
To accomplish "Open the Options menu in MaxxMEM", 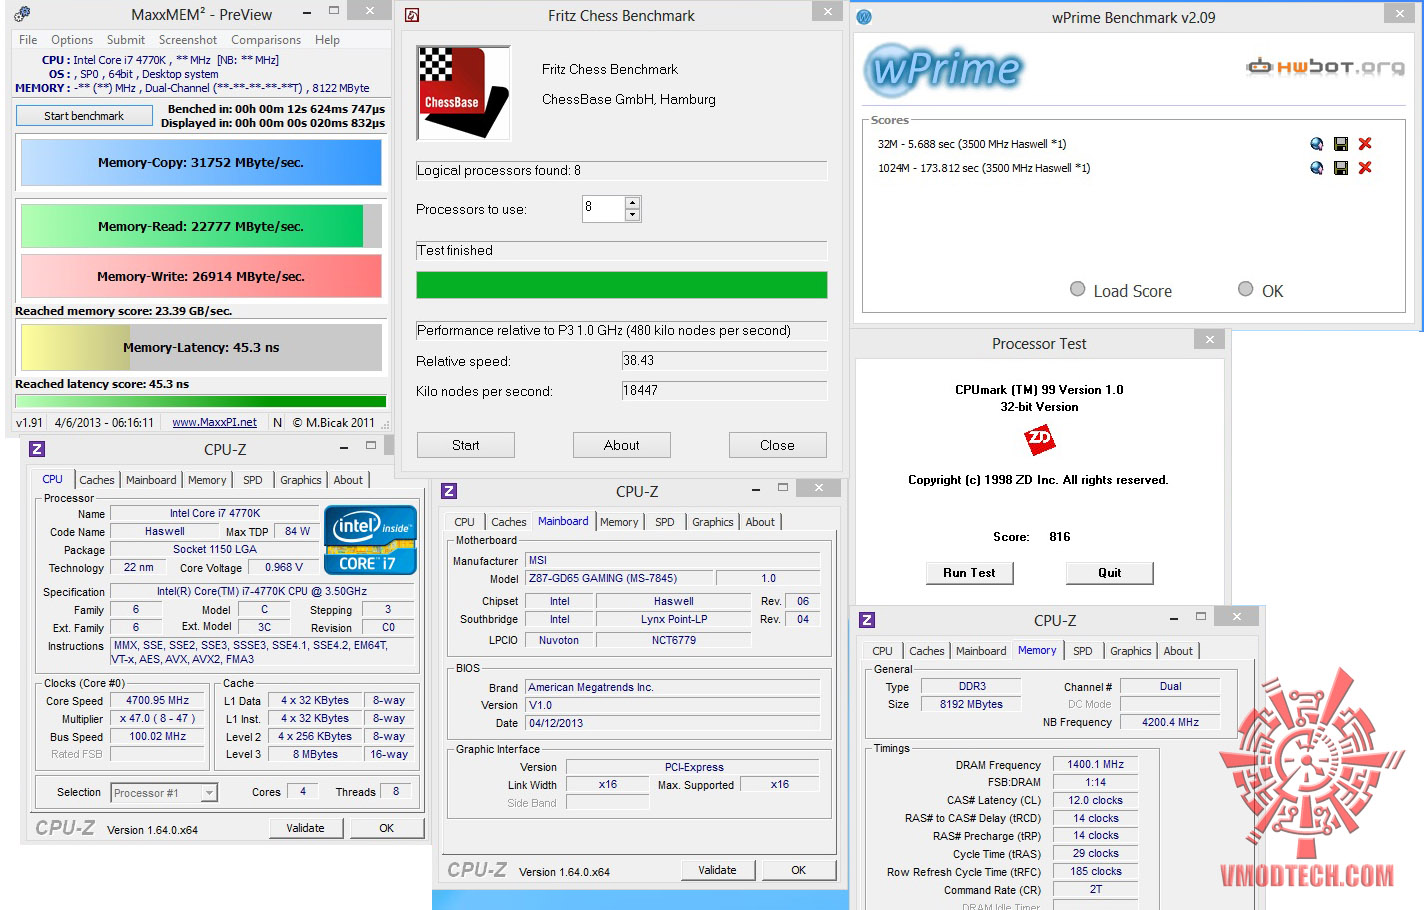I will click(72, 40).
